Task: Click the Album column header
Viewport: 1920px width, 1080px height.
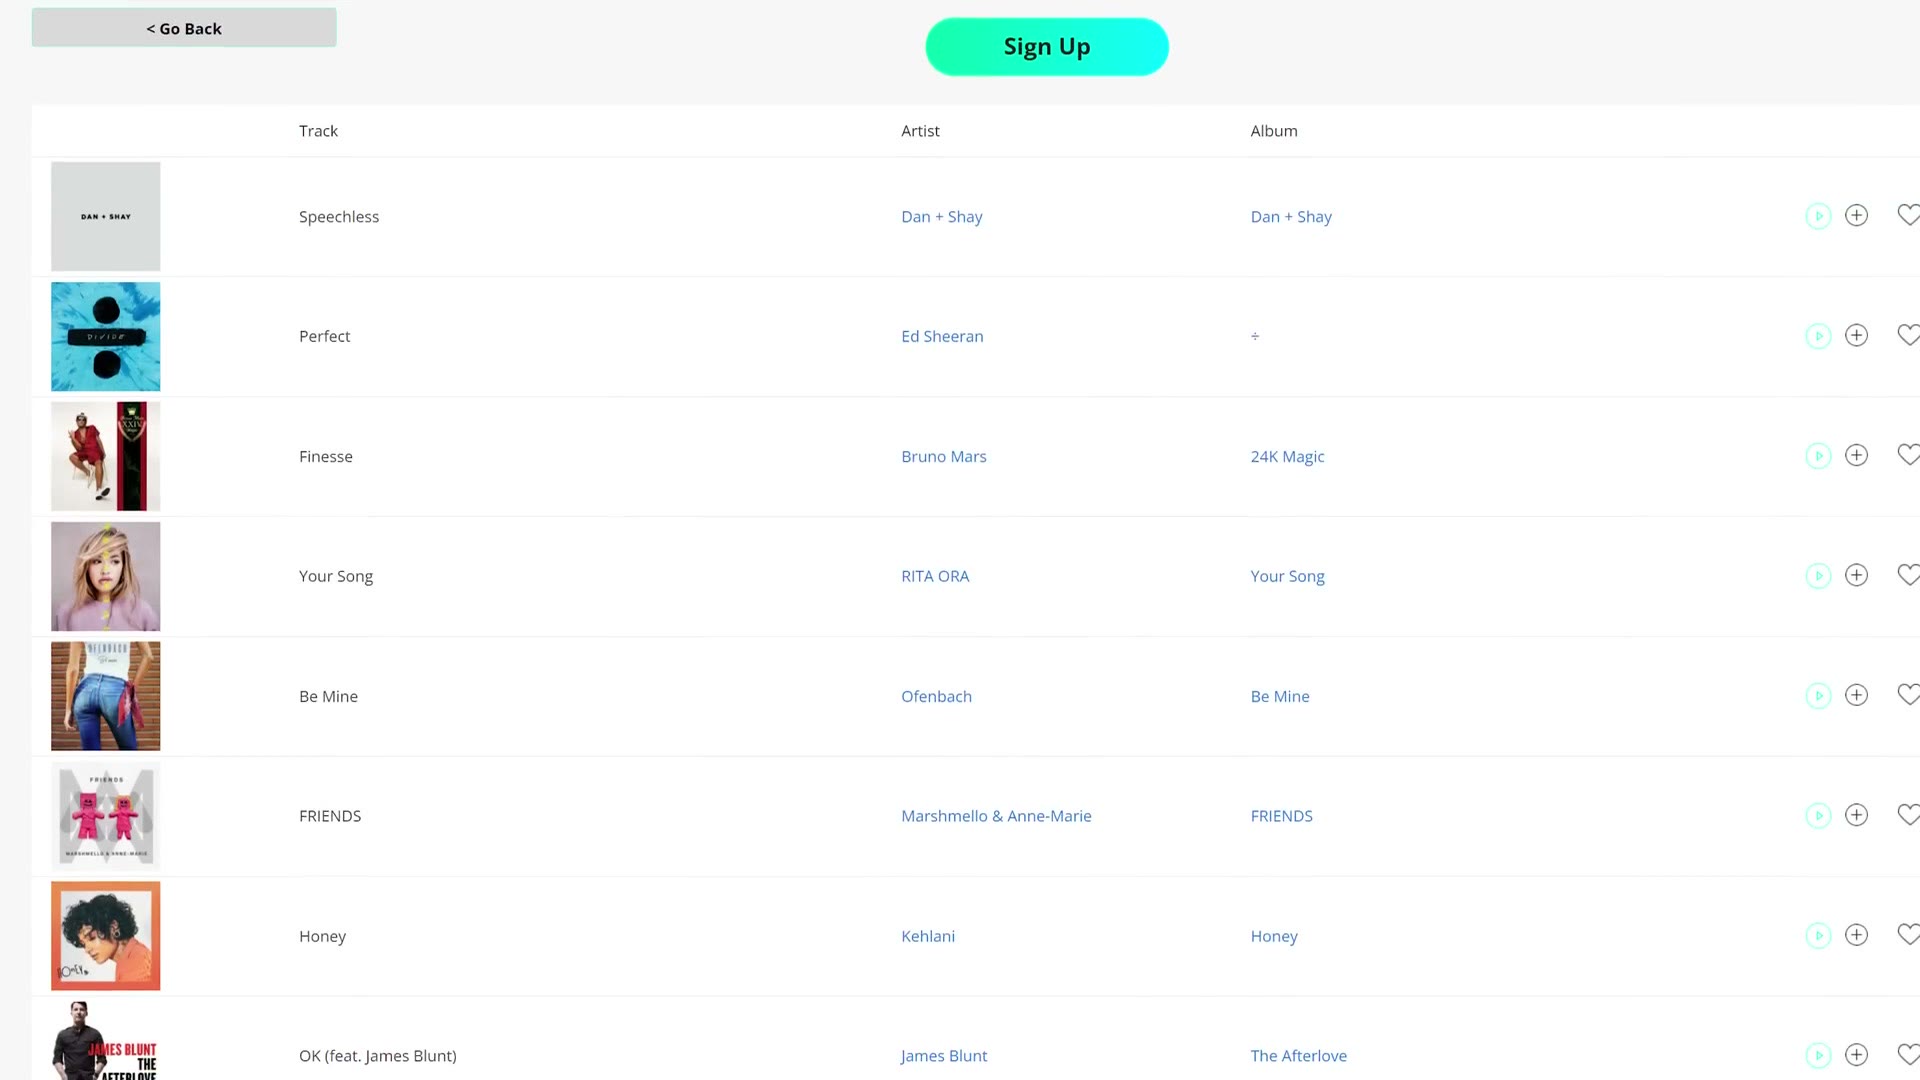Action: coord(1274,131)
